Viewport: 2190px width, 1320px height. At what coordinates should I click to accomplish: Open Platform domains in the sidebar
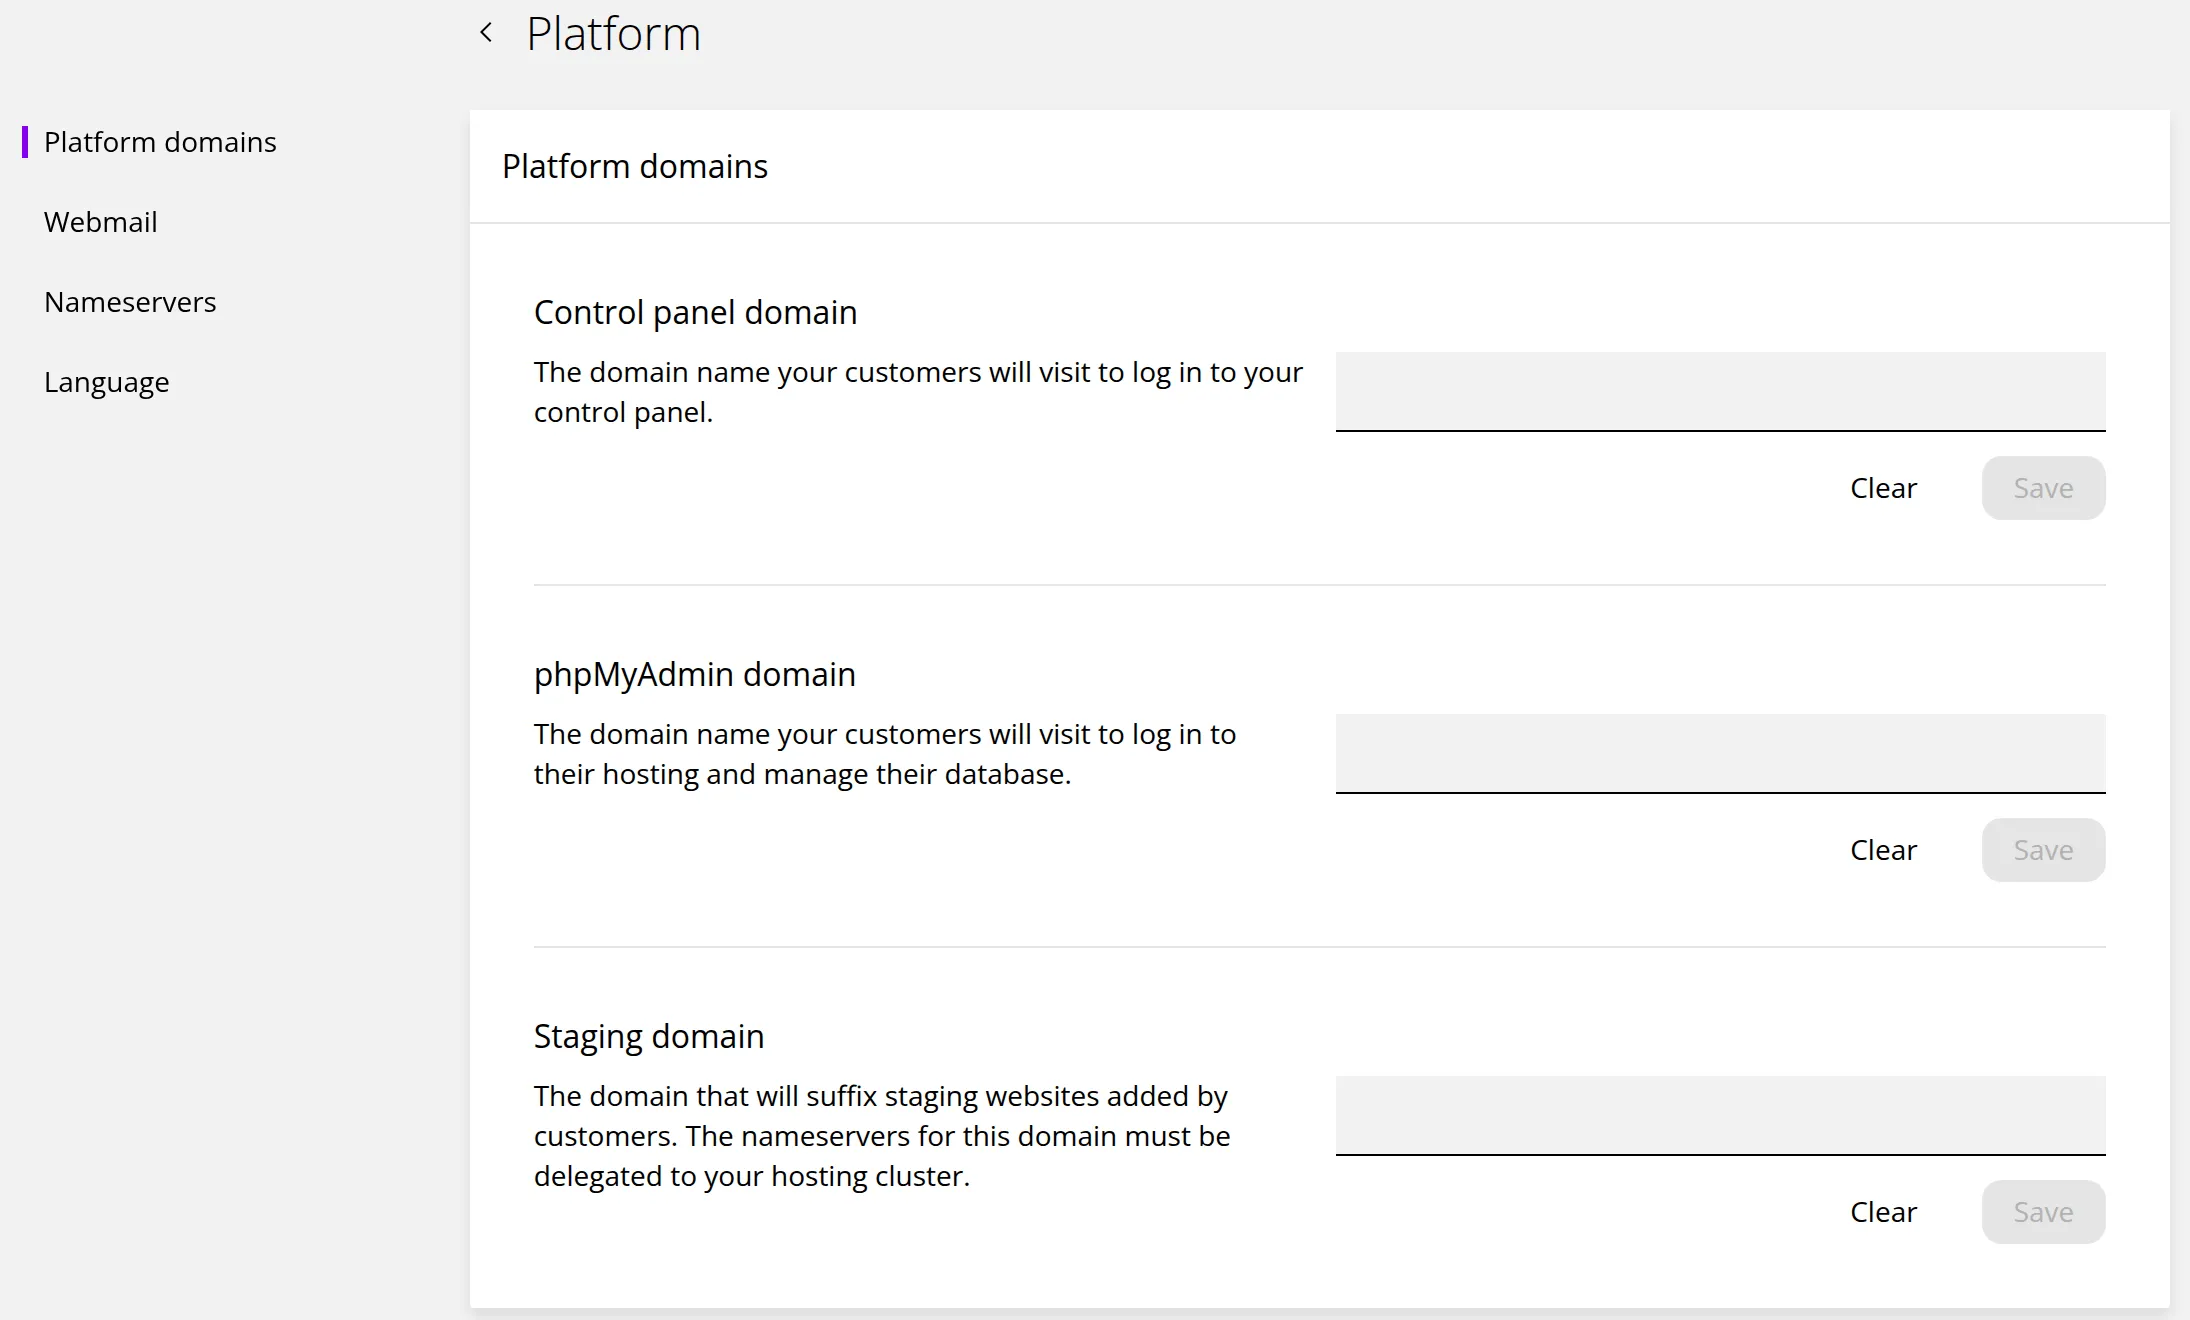point(160,142)
